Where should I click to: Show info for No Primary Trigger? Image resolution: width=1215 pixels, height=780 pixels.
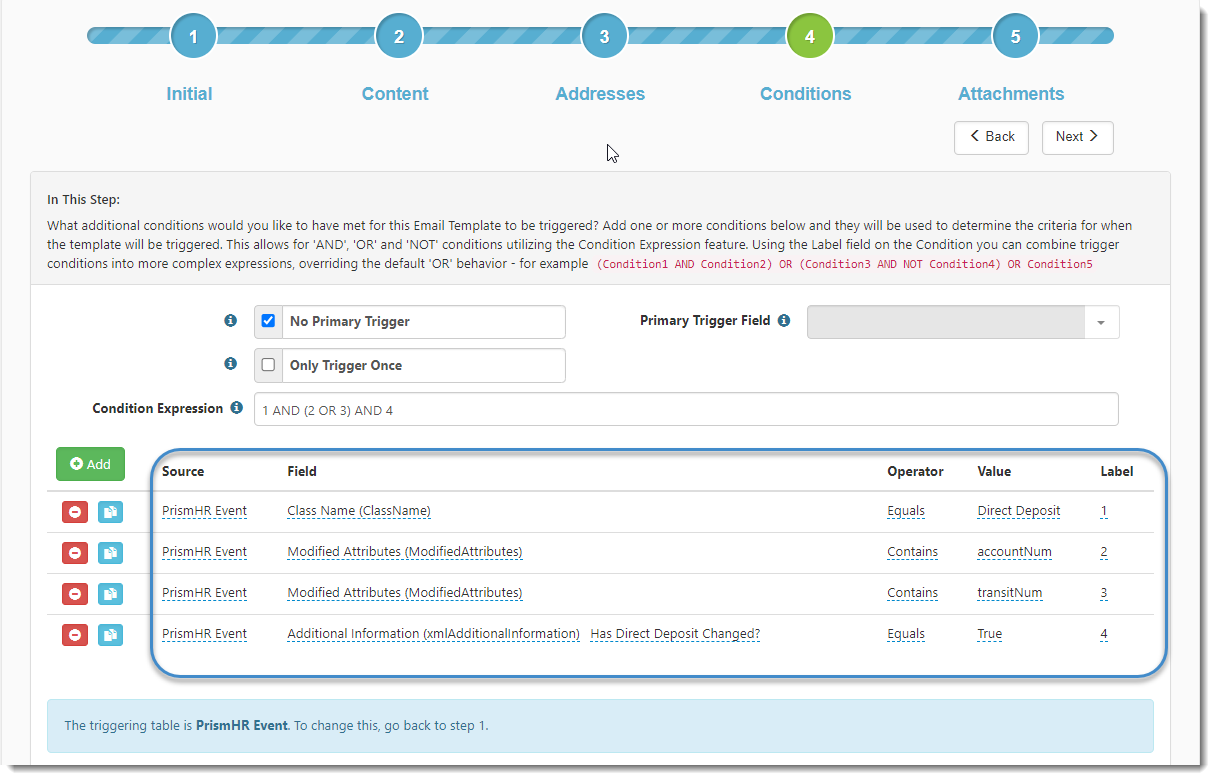[x=230, y=321]
